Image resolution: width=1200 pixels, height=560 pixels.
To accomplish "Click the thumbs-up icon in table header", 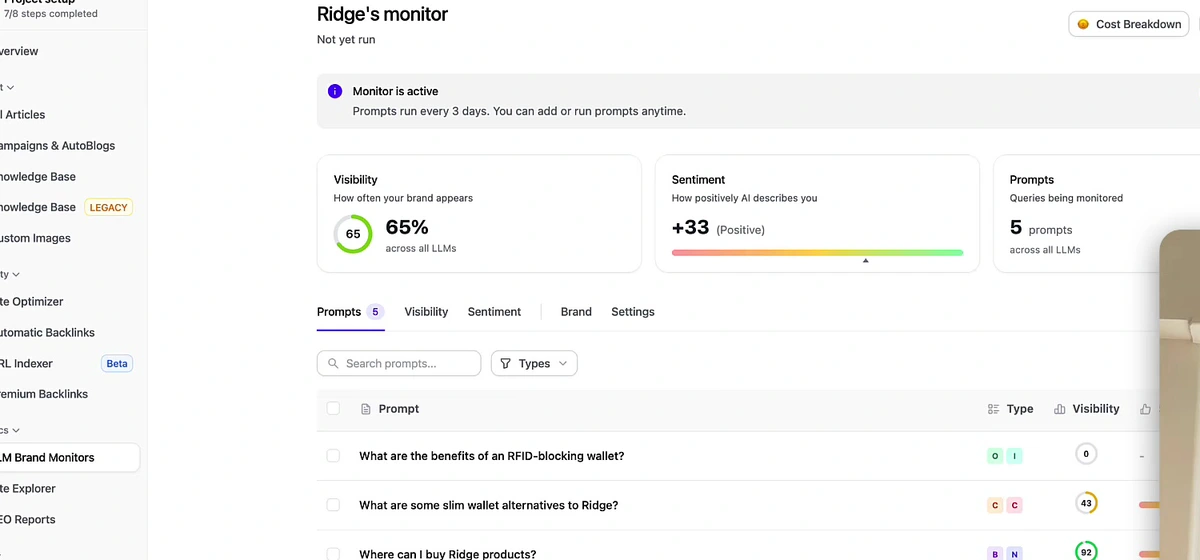I will [1145, 409].
